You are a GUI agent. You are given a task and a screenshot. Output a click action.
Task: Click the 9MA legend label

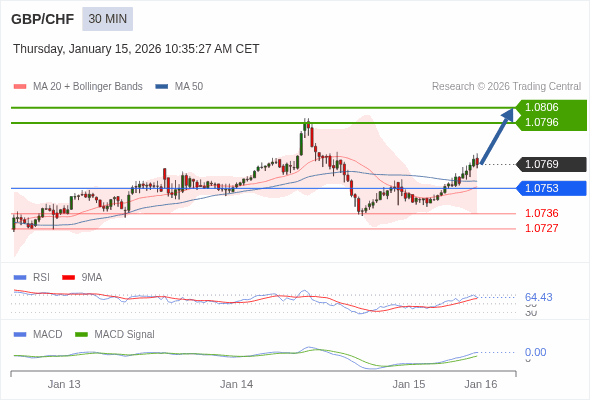(92, 277)
